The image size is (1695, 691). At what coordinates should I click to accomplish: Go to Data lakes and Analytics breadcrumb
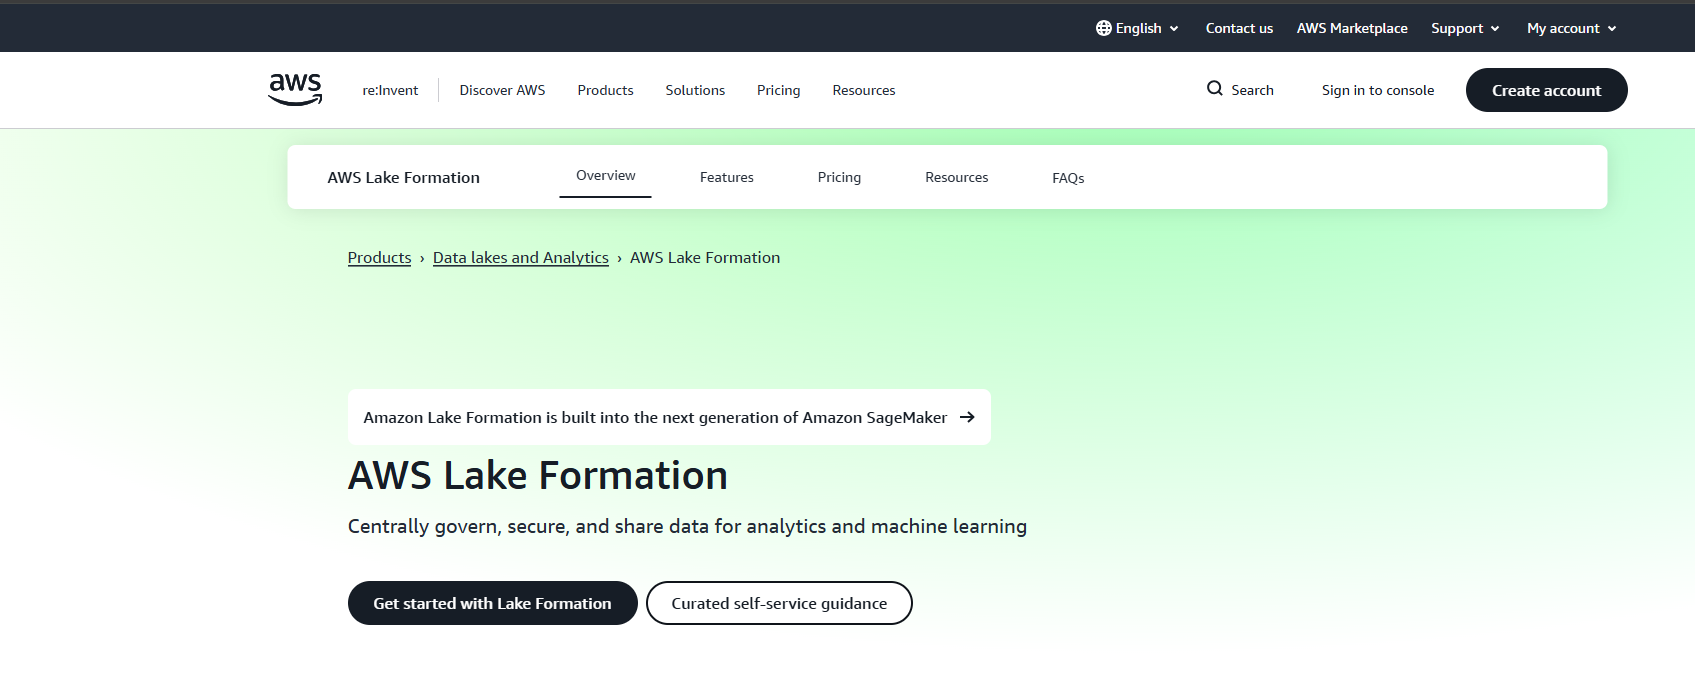pos(520,258)
